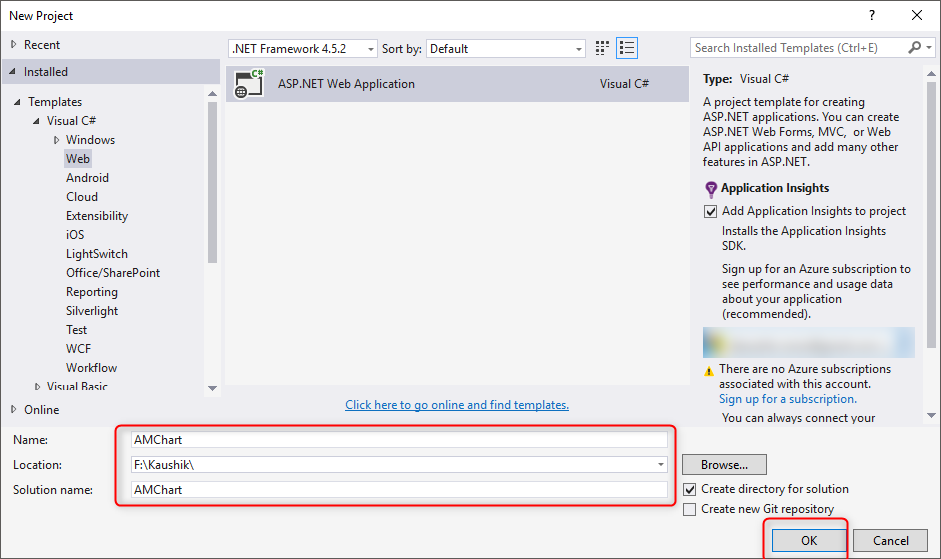Select the Web template category
This screenshot has height=559, width=941.
pyautogui.click(x=78, y=159)
